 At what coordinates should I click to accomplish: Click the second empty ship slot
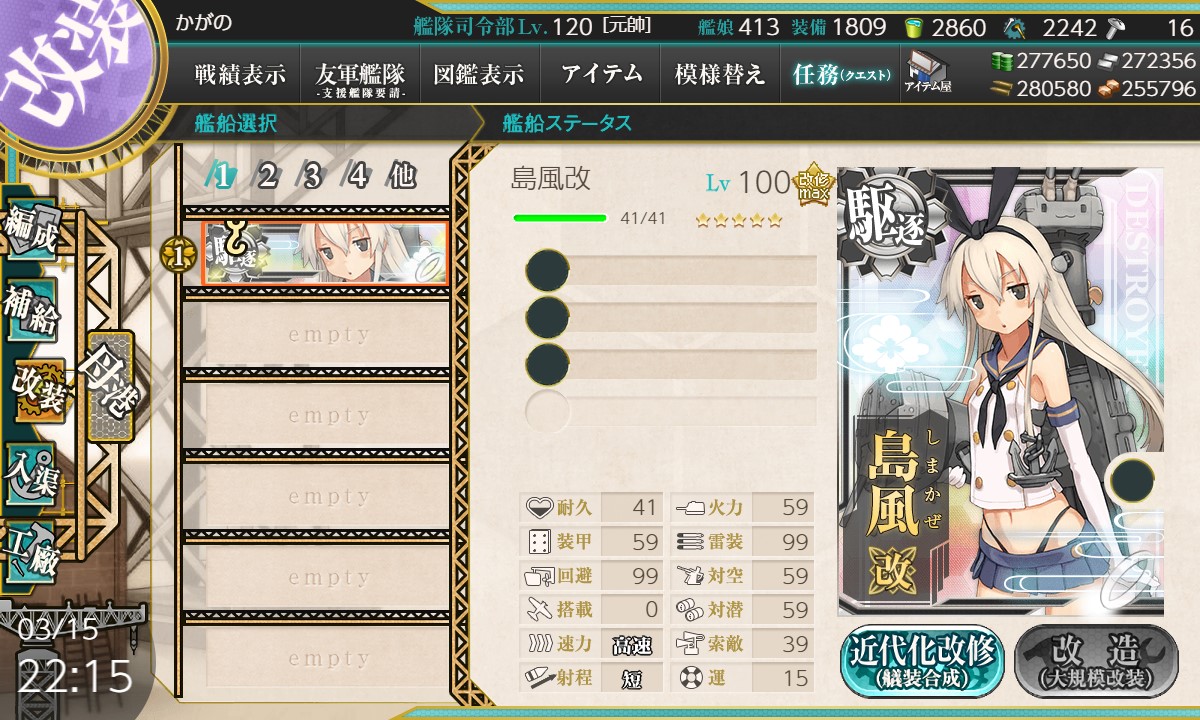(315, 415)
